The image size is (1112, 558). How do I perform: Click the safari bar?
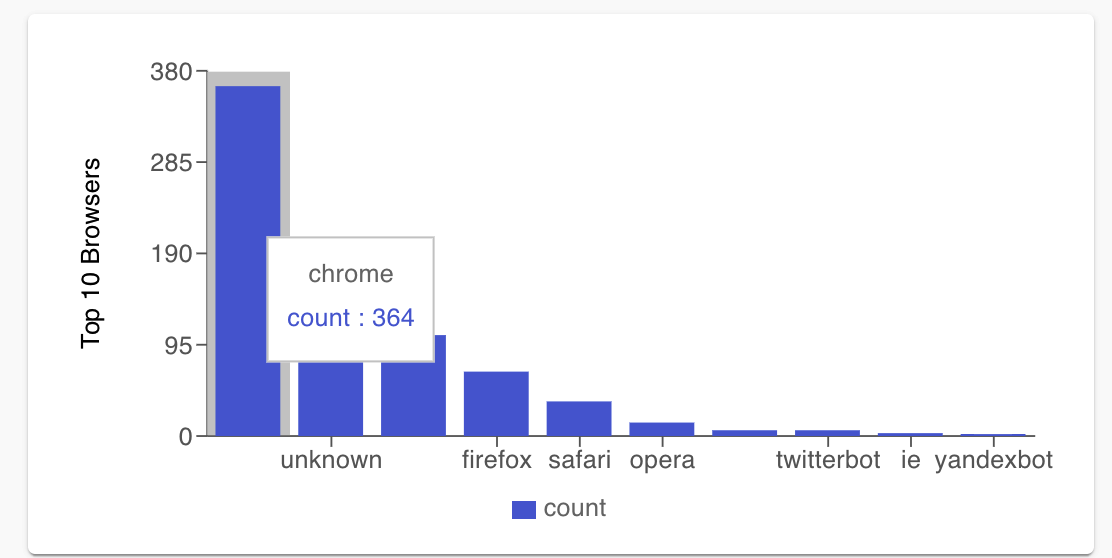click(x=579, y=418)
